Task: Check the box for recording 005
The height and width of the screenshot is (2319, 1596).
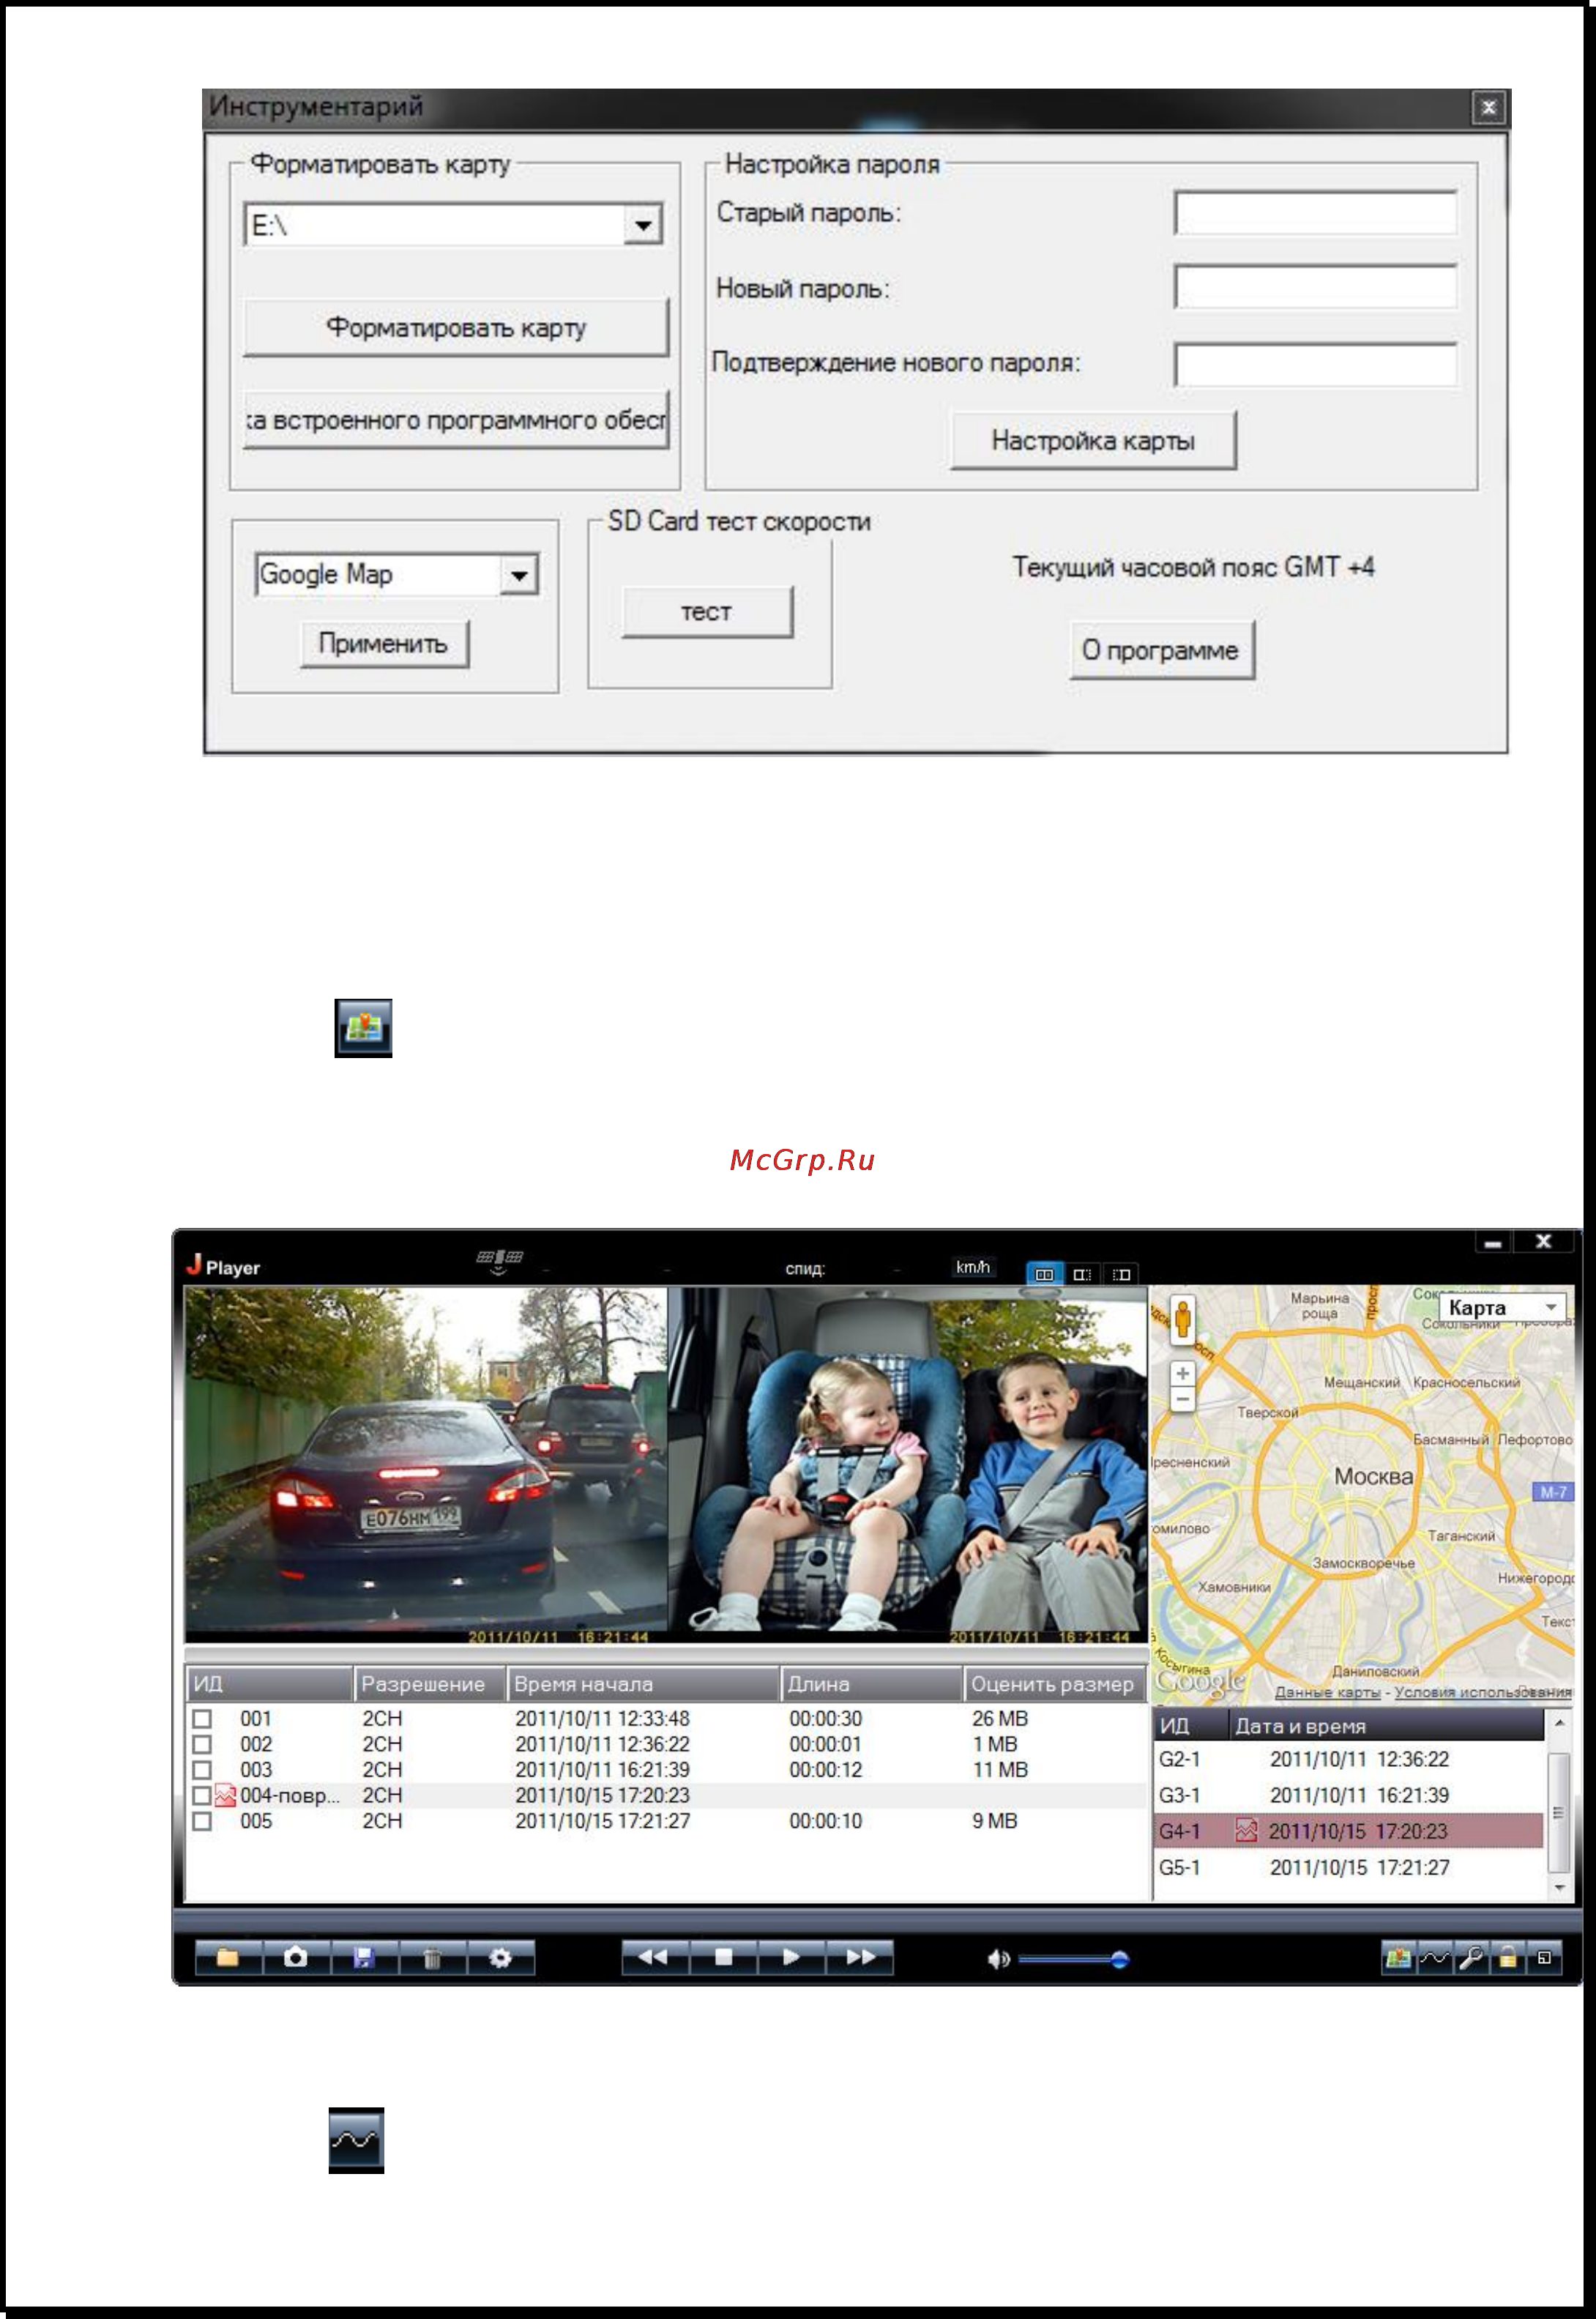Action: coord(202,1821)
